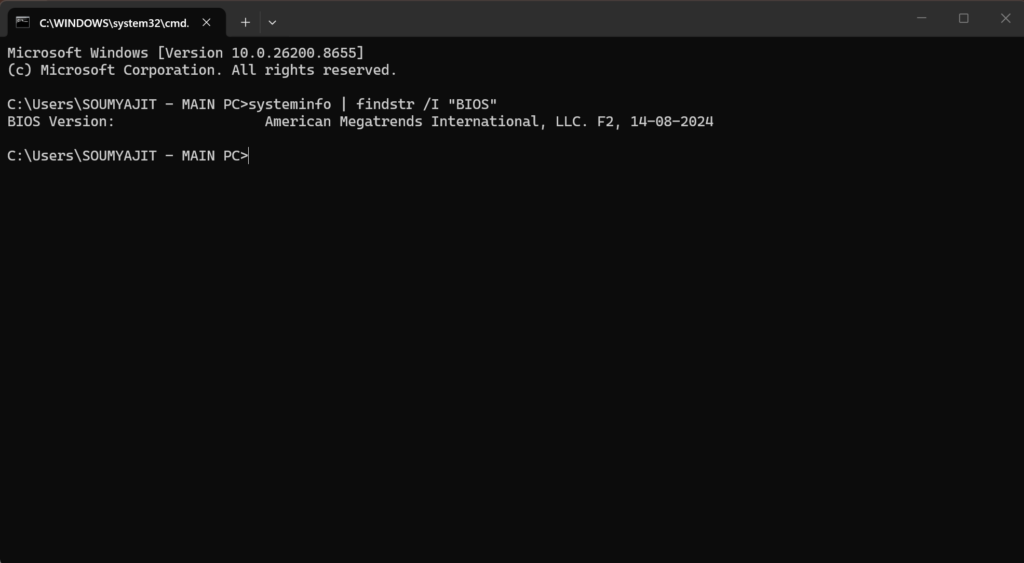This screenshot has width=1024, height=563.
Task: Expand the new tab profile dropdown chevron
Action: (x=272, y=22)
